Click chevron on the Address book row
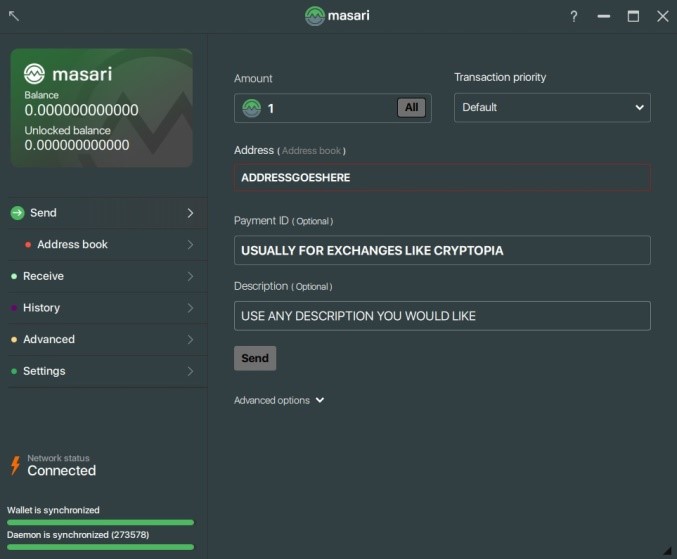677x559 pixels. point(190,245)
